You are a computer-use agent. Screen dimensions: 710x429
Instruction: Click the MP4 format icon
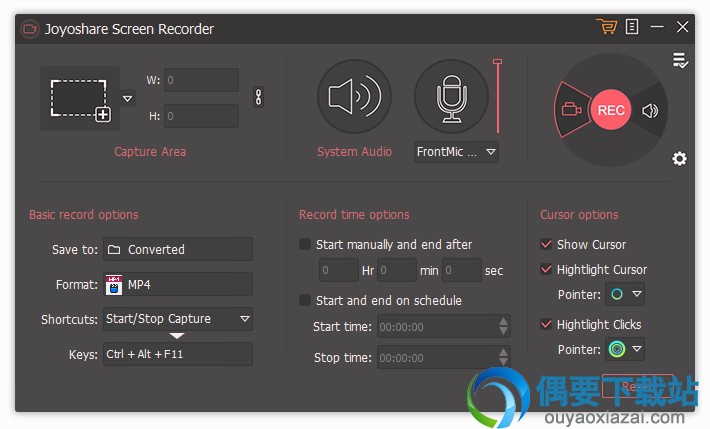pos(114,285)
